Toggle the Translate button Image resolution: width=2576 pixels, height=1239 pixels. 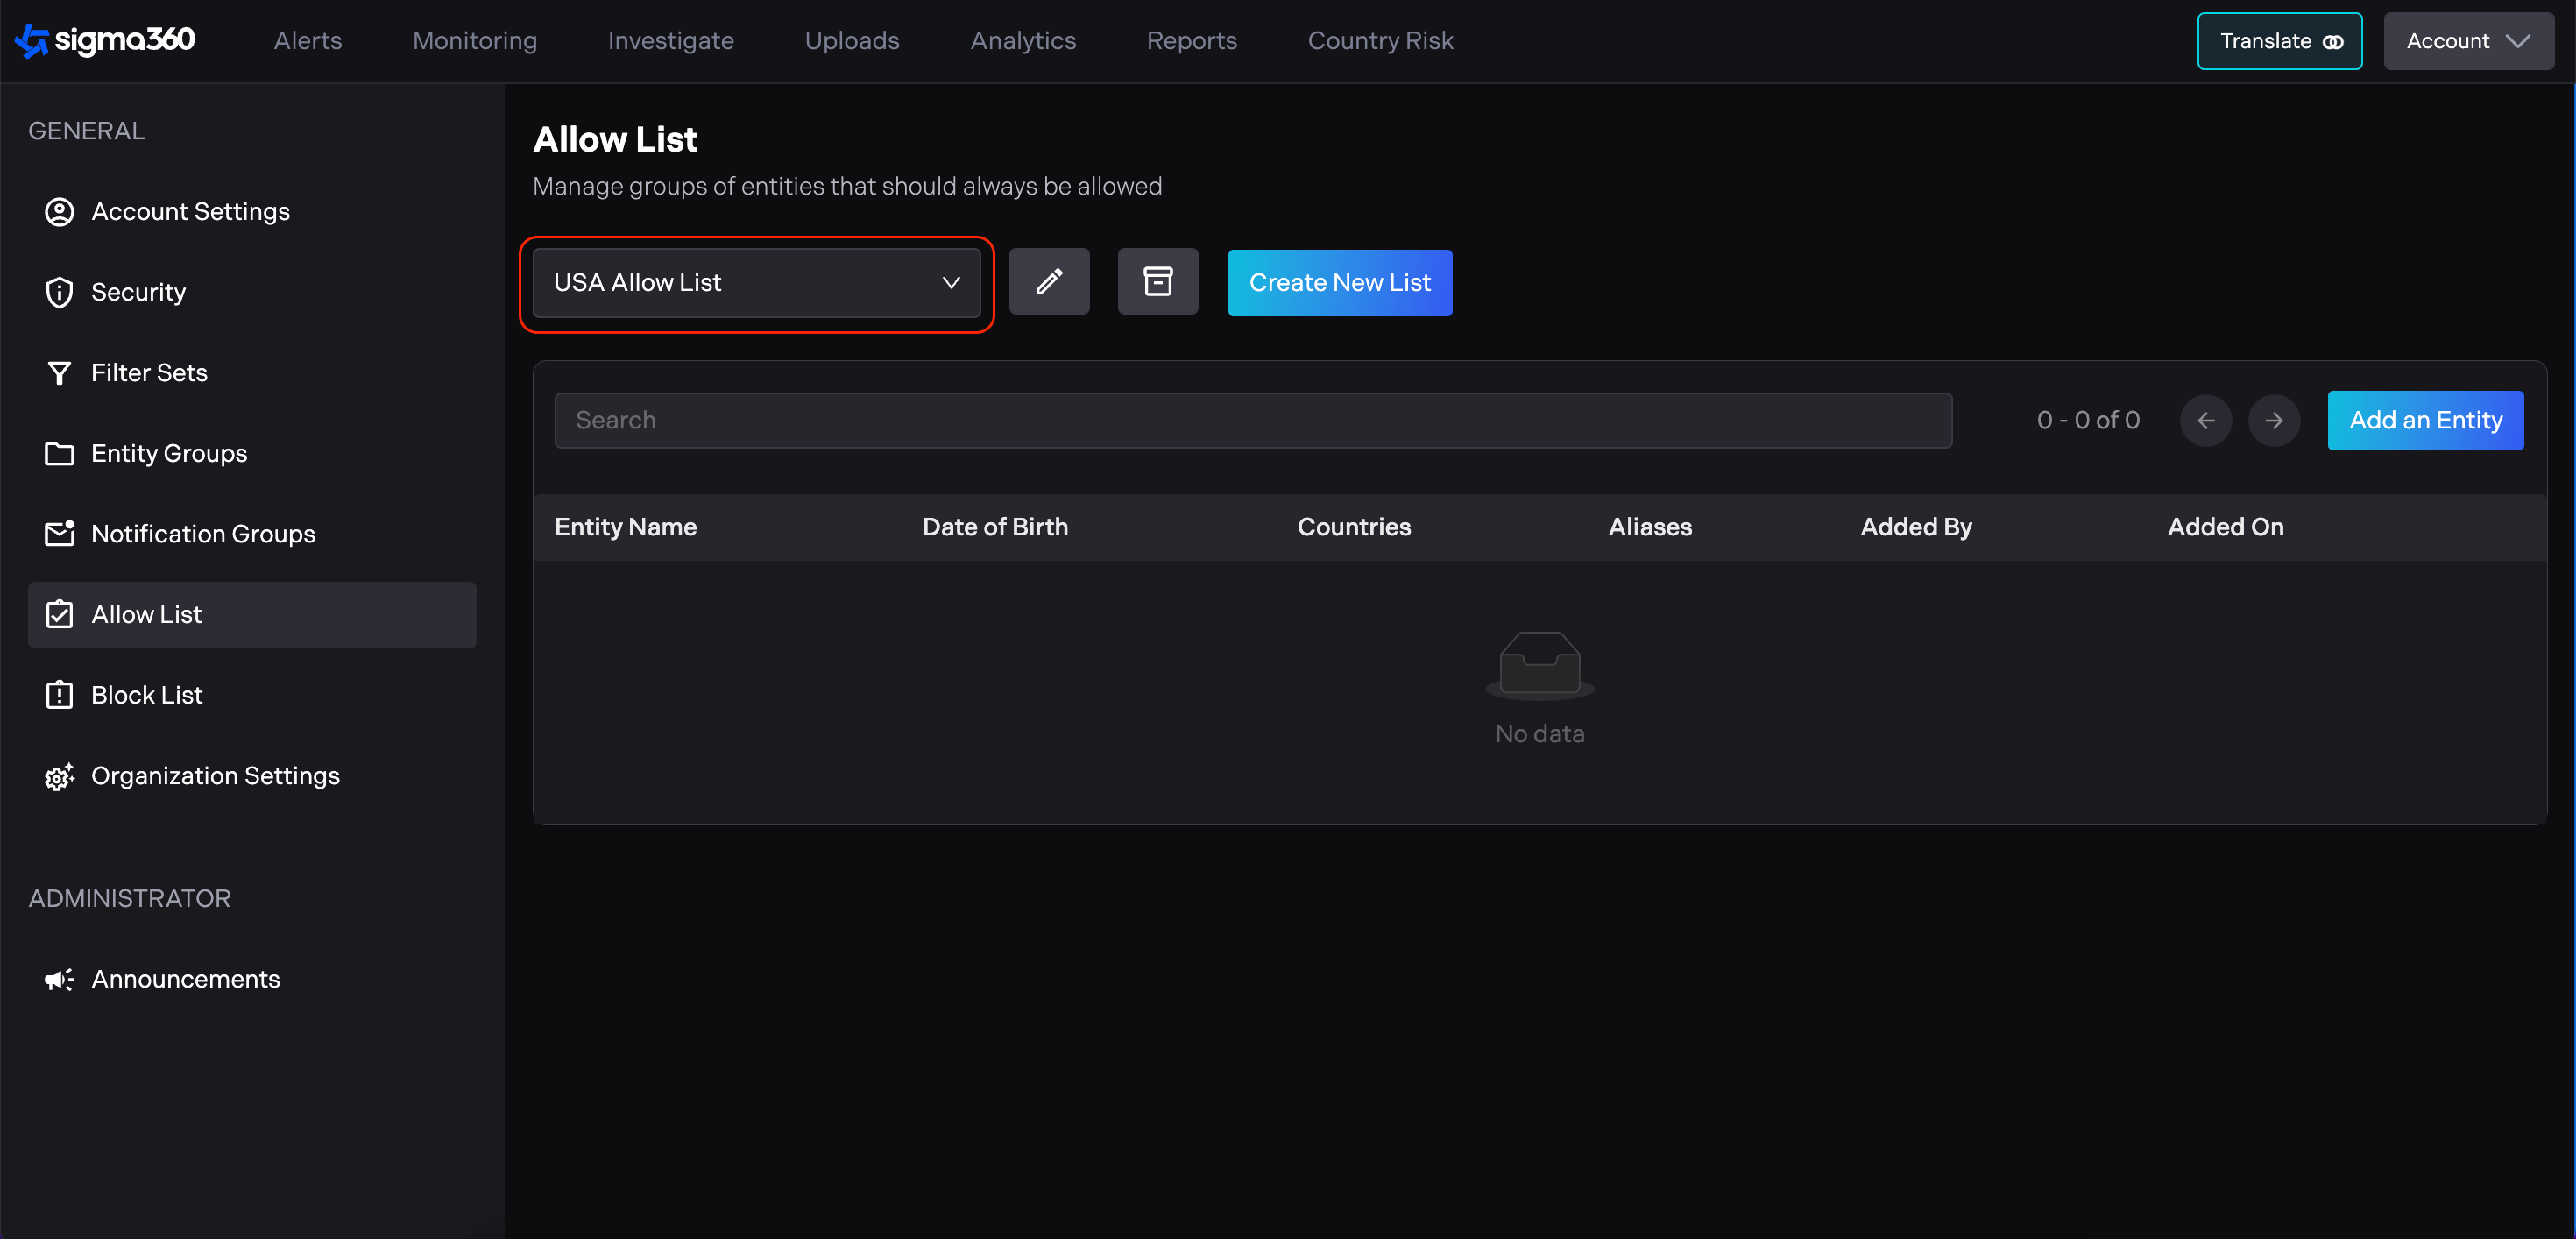(2279, 41)
